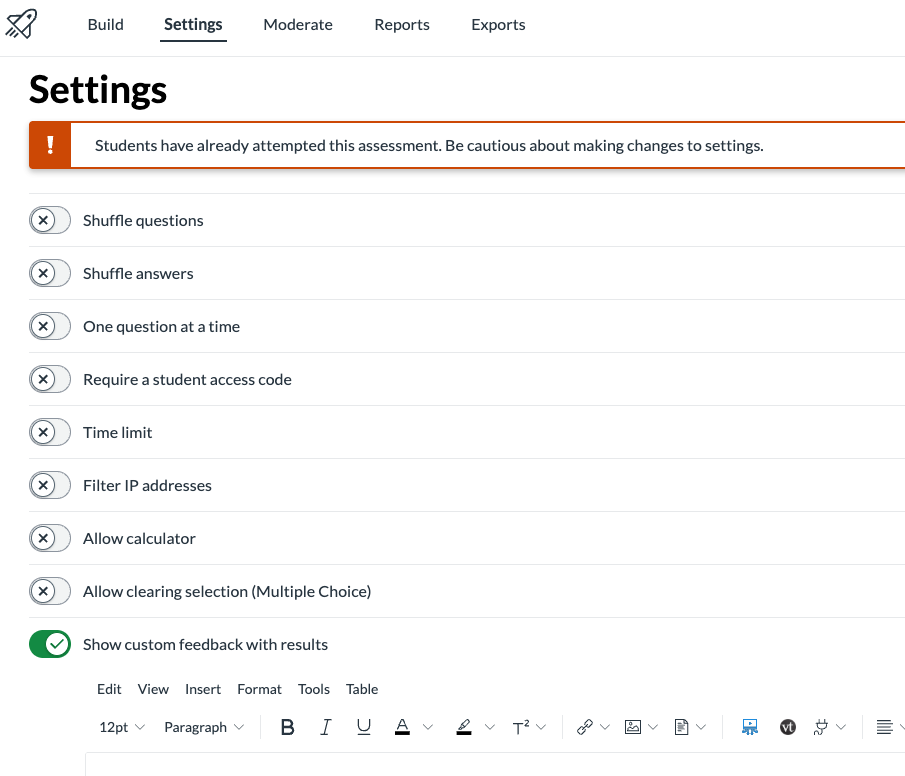
Task: Click inside the feedback editor text area
Action: [x=495, y=764]
